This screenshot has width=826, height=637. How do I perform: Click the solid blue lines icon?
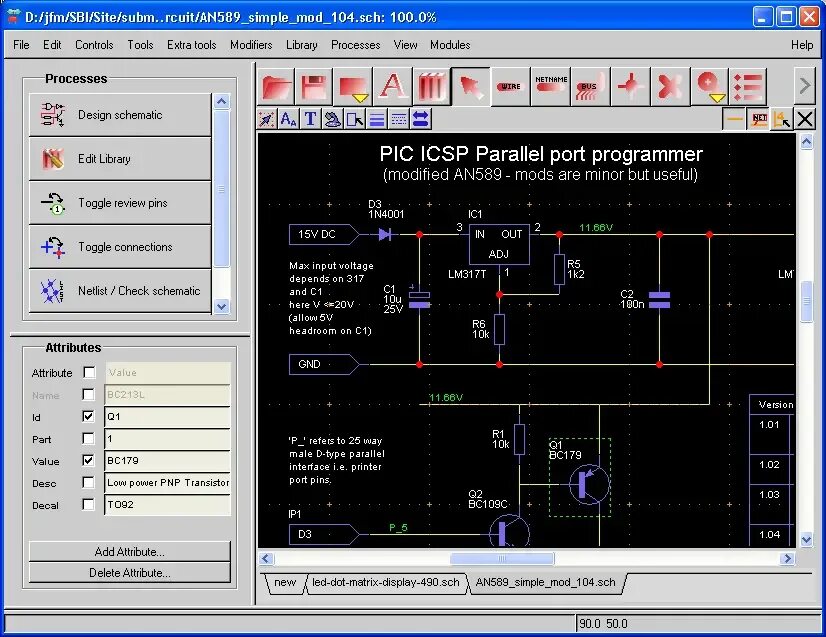[x=377, y=119]
